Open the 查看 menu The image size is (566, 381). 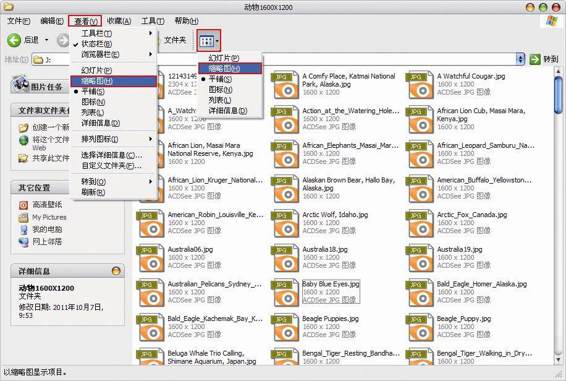(x=85, y=21)
